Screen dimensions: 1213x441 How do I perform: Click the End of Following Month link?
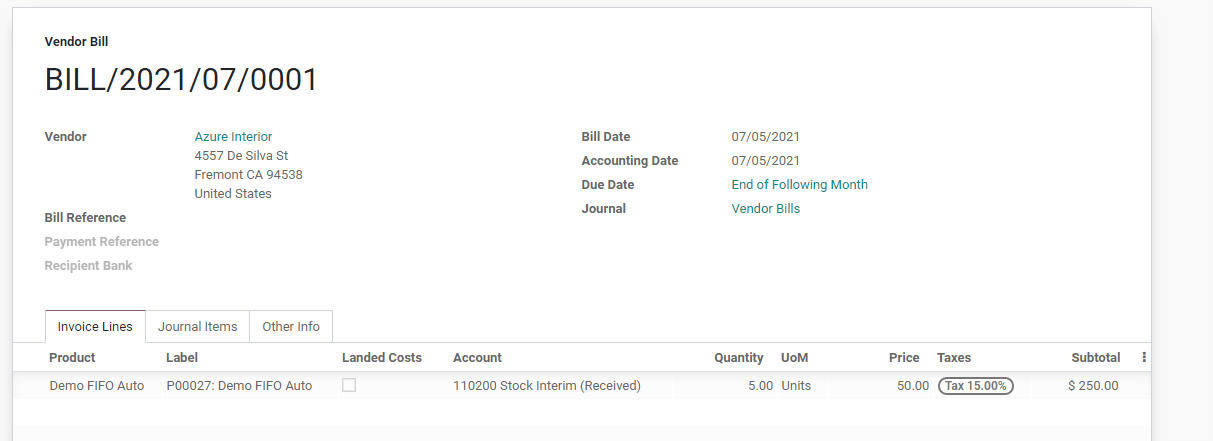(799, 185)
